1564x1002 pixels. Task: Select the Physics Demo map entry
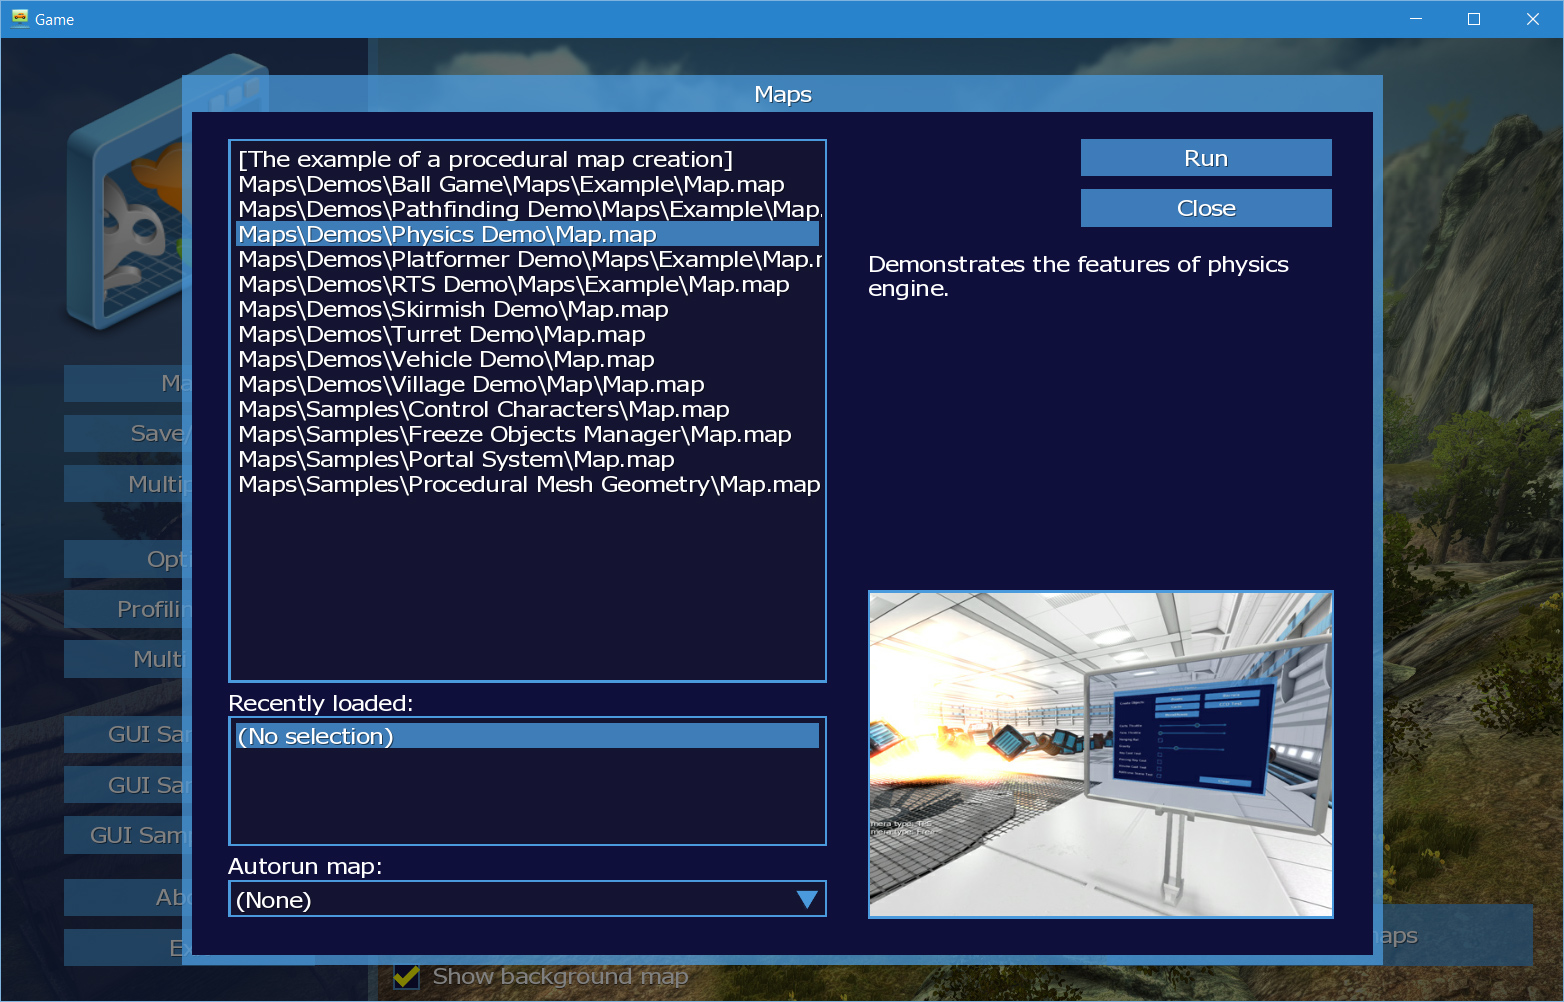pos(447,235)
